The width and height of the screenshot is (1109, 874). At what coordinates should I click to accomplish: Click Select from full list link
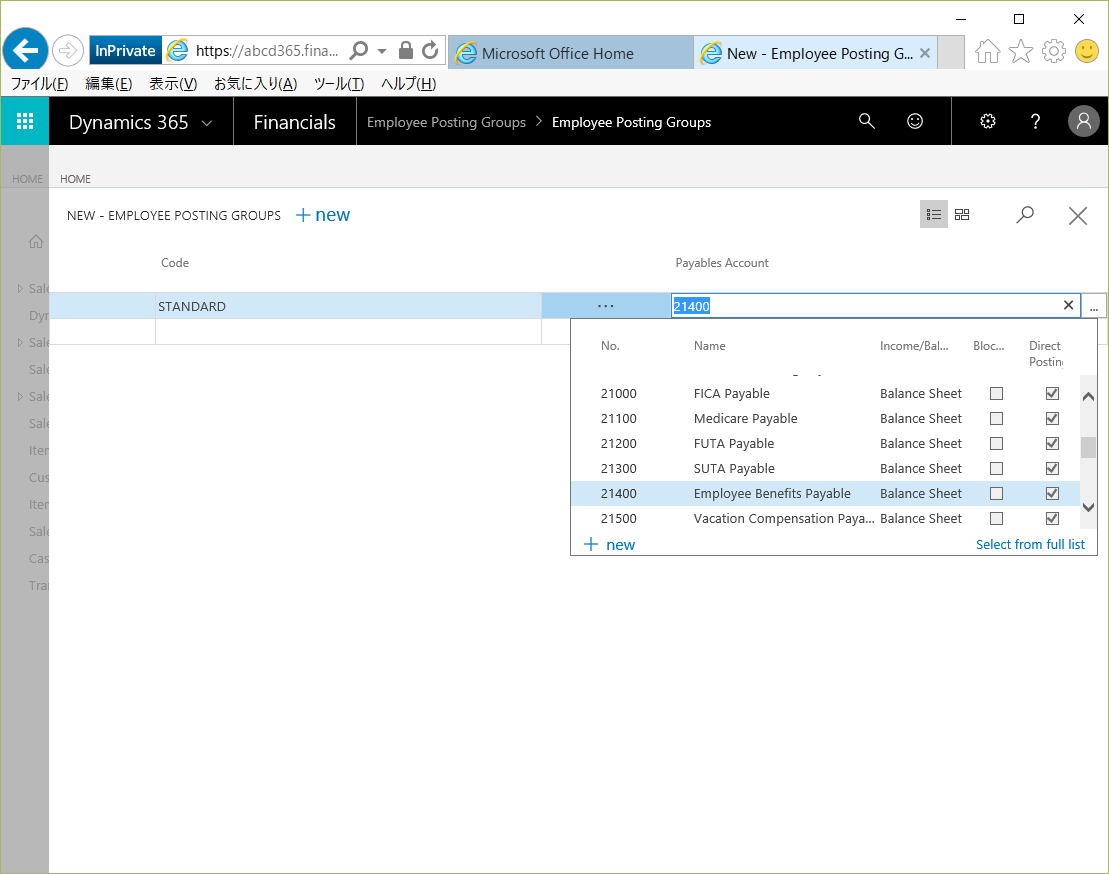pos(1030,544)
